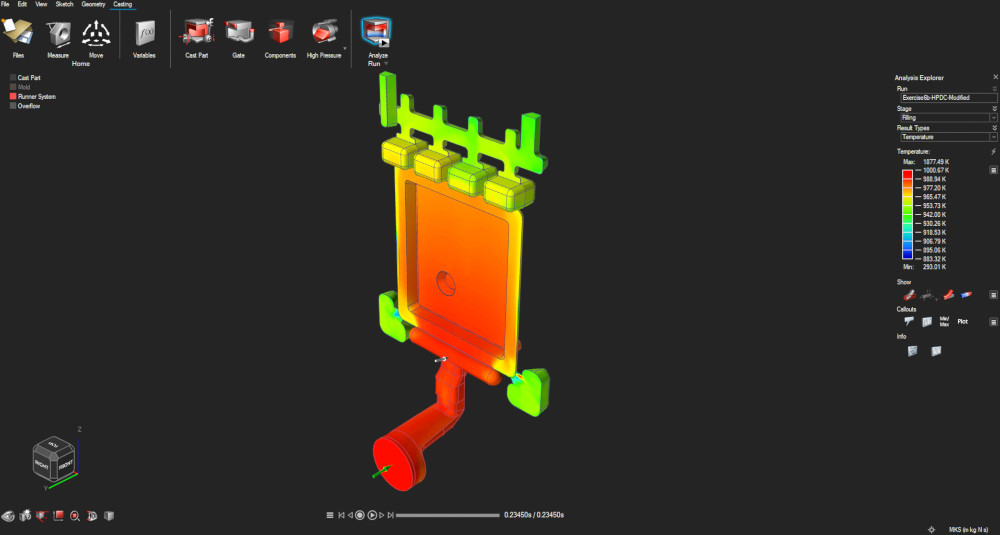Screen dimensions: 1000x535
Task: Open the animation settings list icon
Action: click(330, 515)
